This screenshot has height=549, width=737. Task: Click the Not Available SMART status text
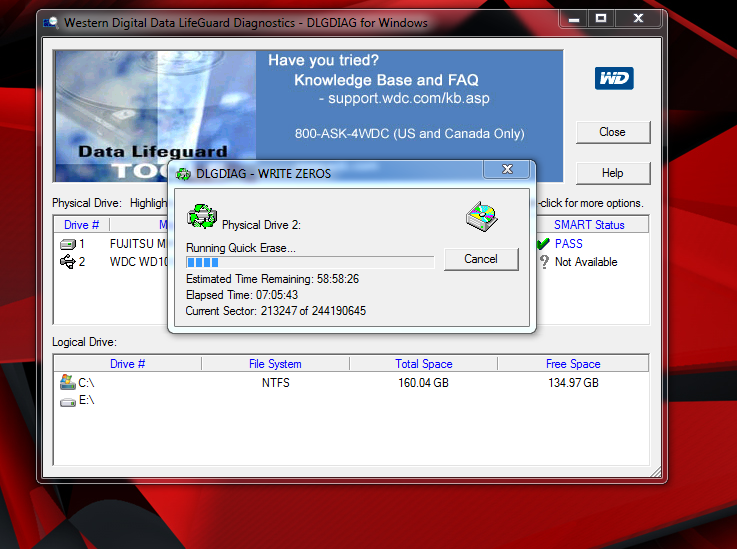pos(586,262)
